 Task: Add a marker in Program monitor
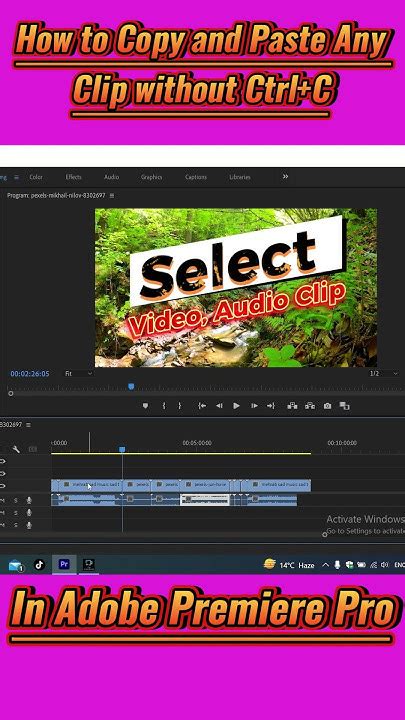[146, 406]
